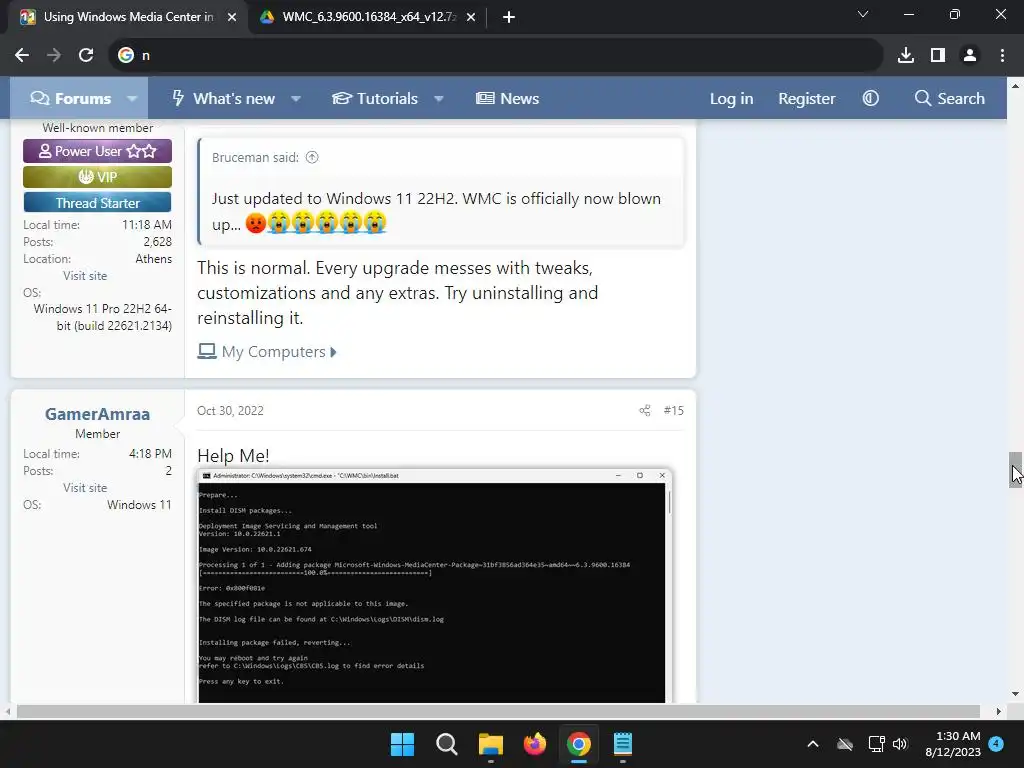Jump to Bruceman's quoted post arrow
This screenshot has height=768, width=1024.
coord(312,157)
